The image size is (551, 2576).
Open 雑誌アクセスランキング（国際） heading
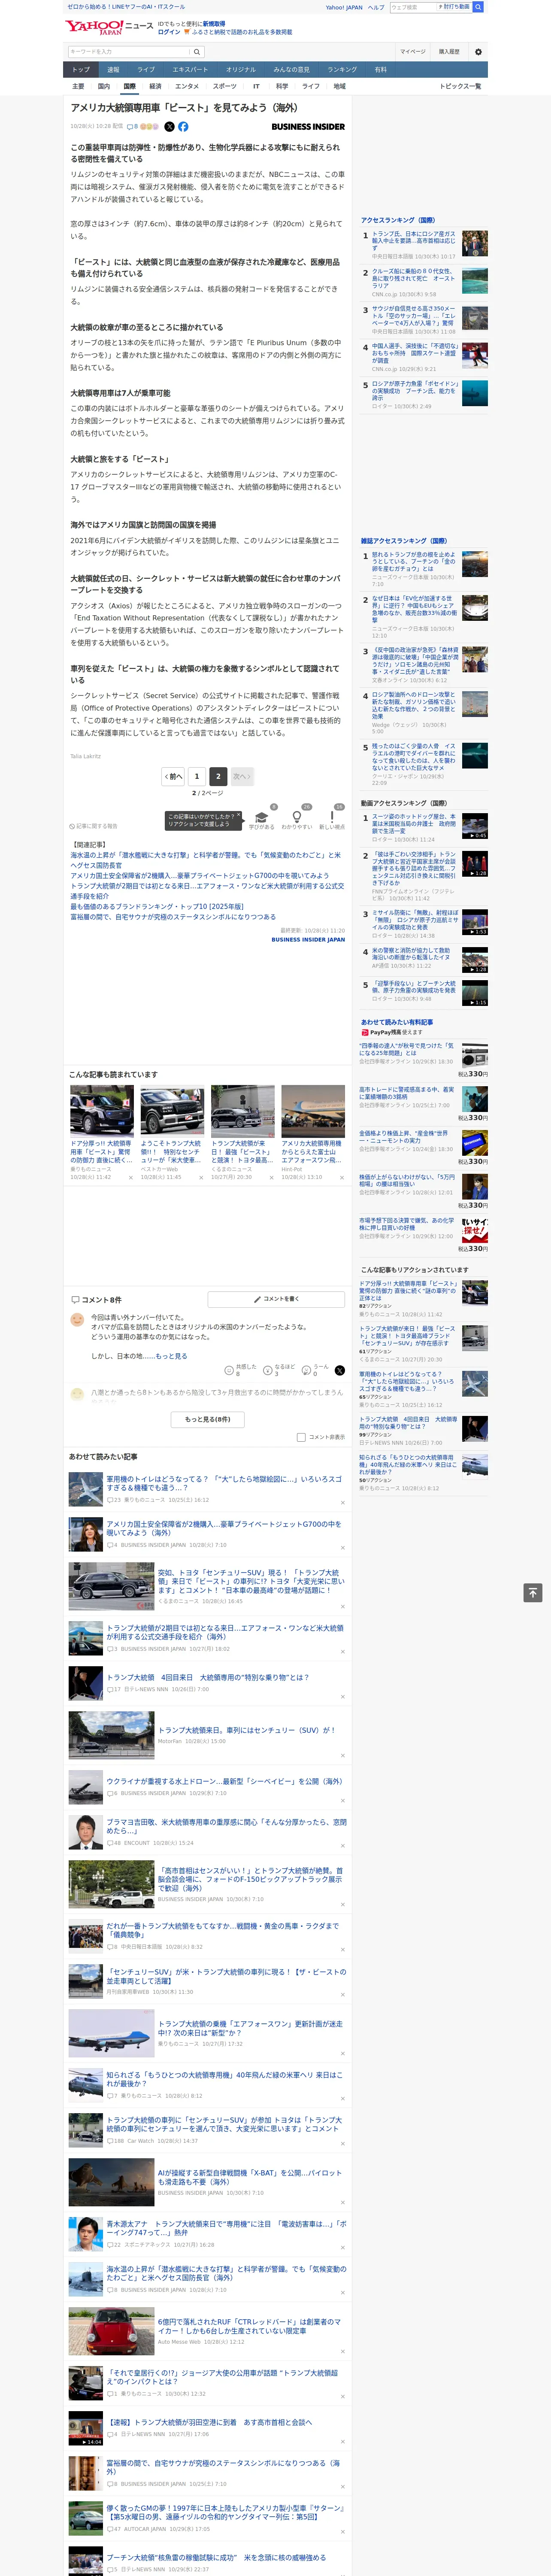[404, 541]
